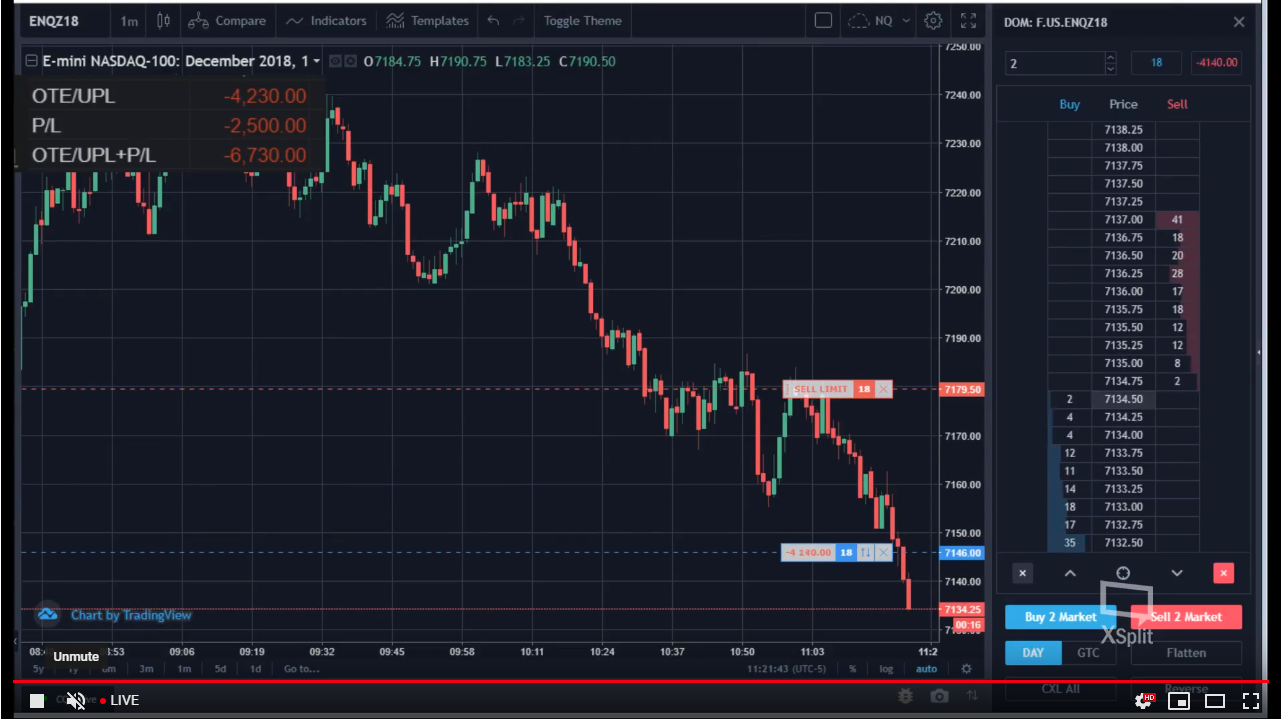Click Buy 2 Market button
Screen dimensions: 1282x726
(1060, 617)
